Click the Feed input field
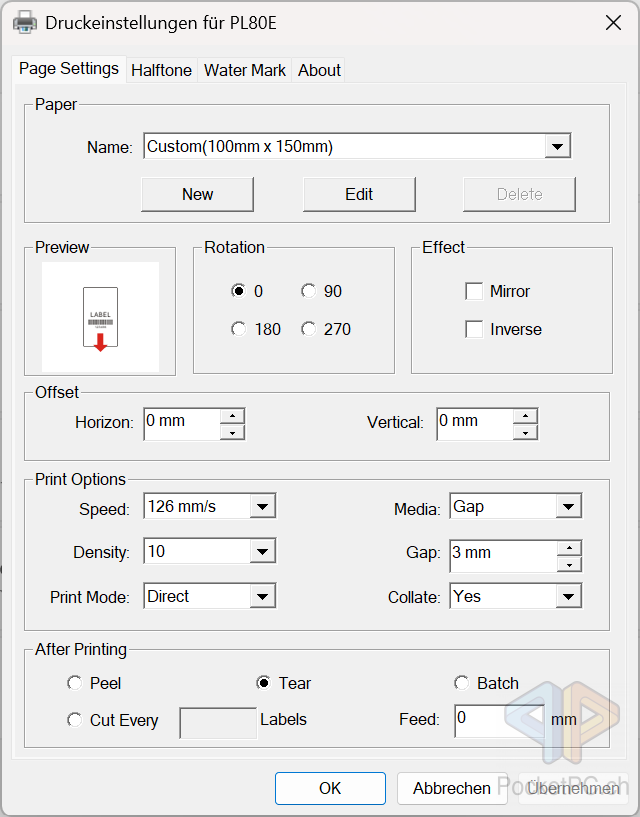 498,719
